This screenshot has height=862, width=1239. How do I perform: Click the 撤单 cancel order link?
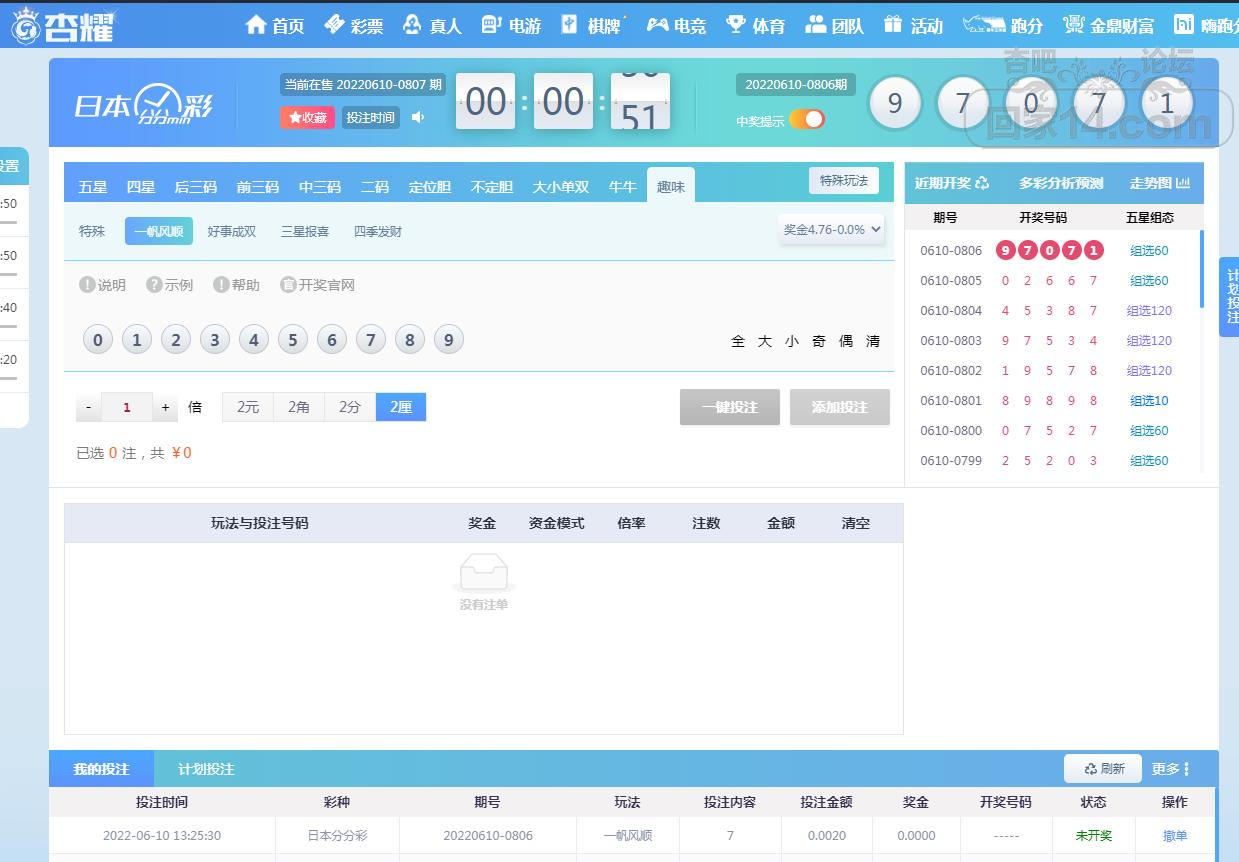tap(1174, 835)
